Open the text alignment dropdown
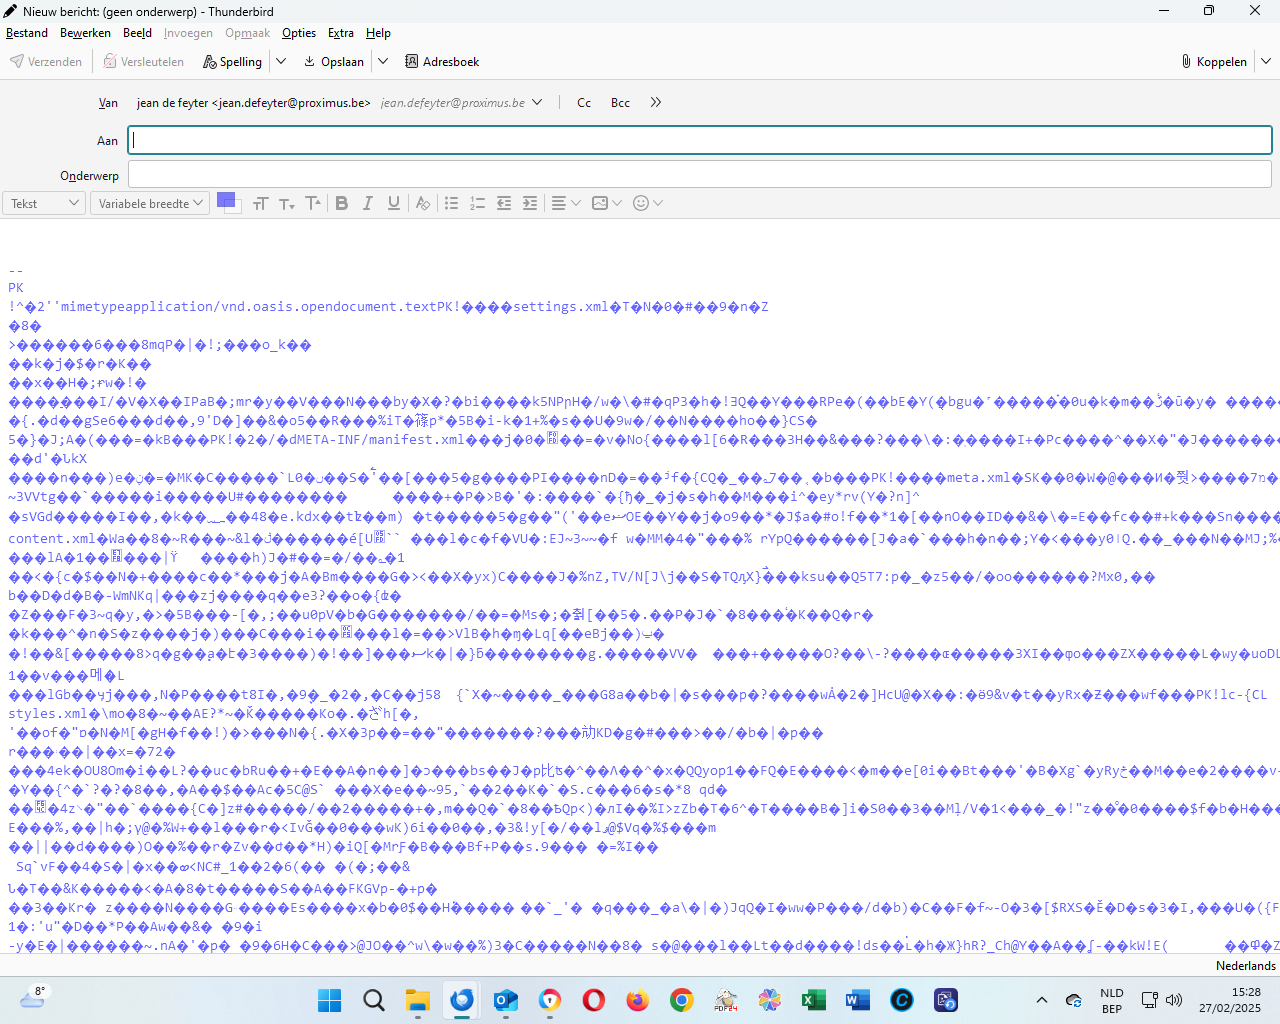The image size is (1280, 1024). [x=566, y=203]
